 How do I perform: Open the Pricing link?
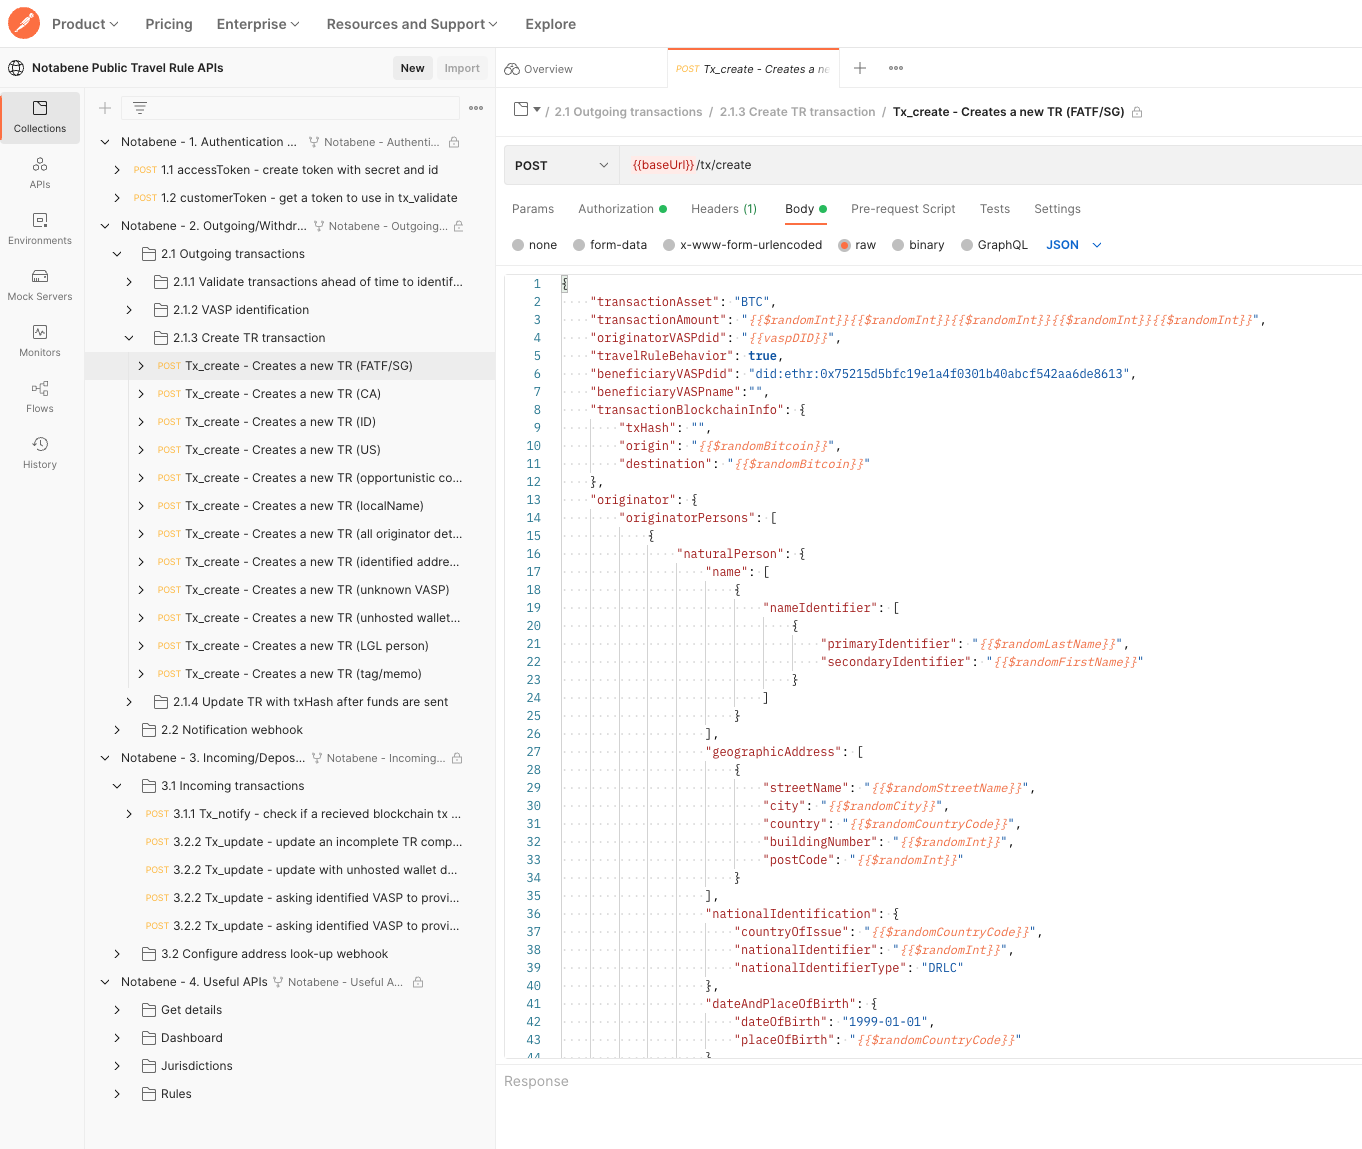coord(169,24)
